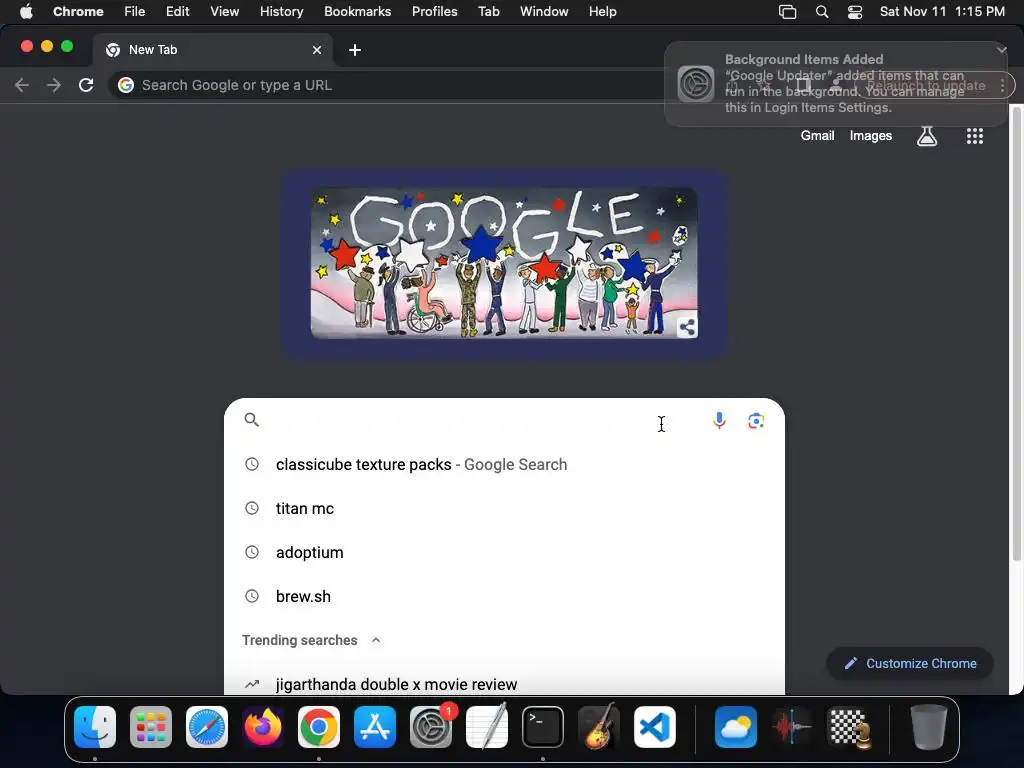Open Trash from the dock

point(929,727)
